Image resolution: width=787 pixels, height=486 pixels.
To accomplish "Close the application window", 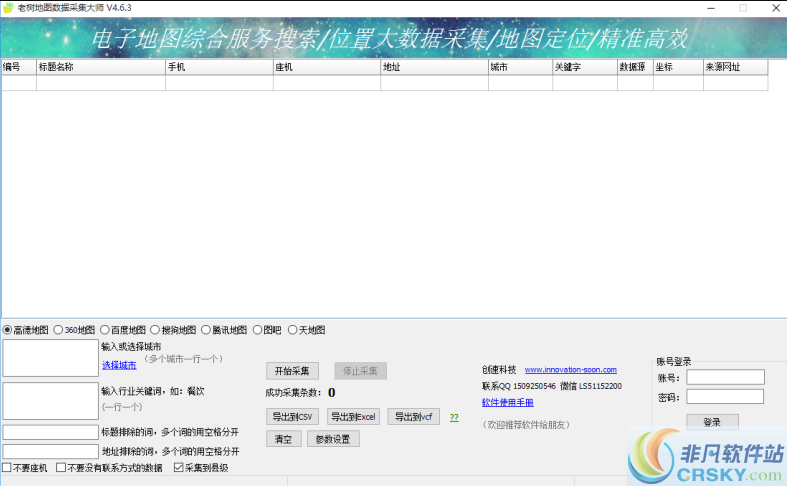I will click(776, 8).
